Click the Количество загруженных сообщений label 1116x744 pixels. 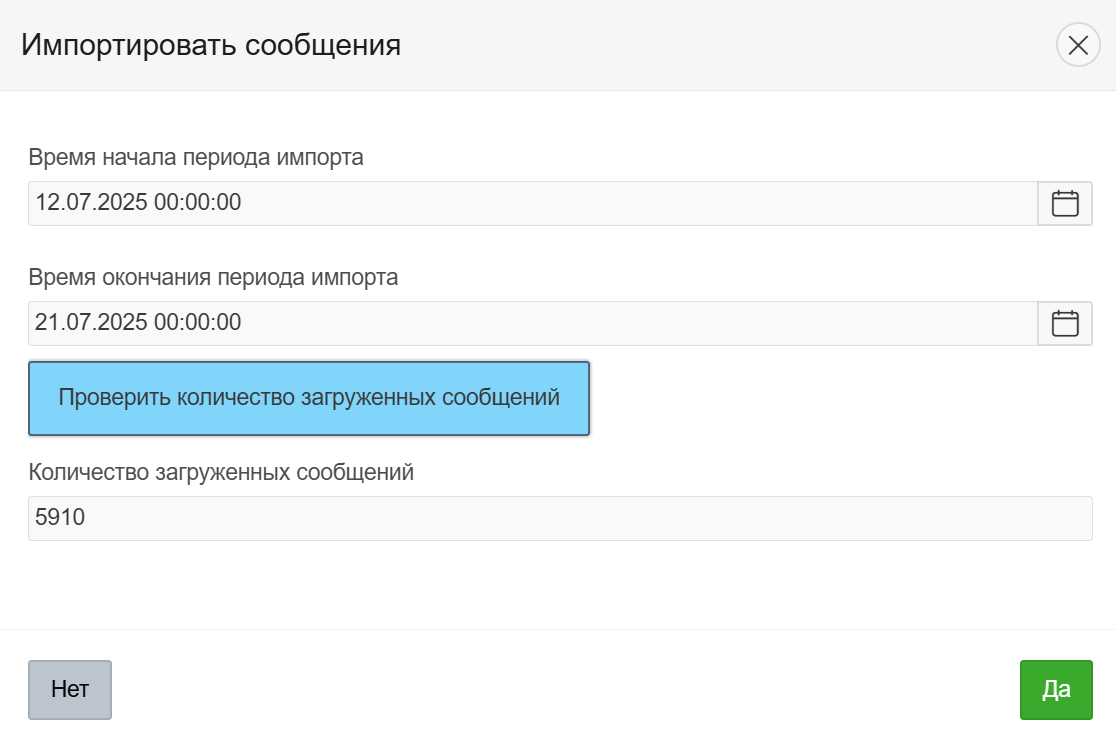pyautogui.click(x=221, y=472)
